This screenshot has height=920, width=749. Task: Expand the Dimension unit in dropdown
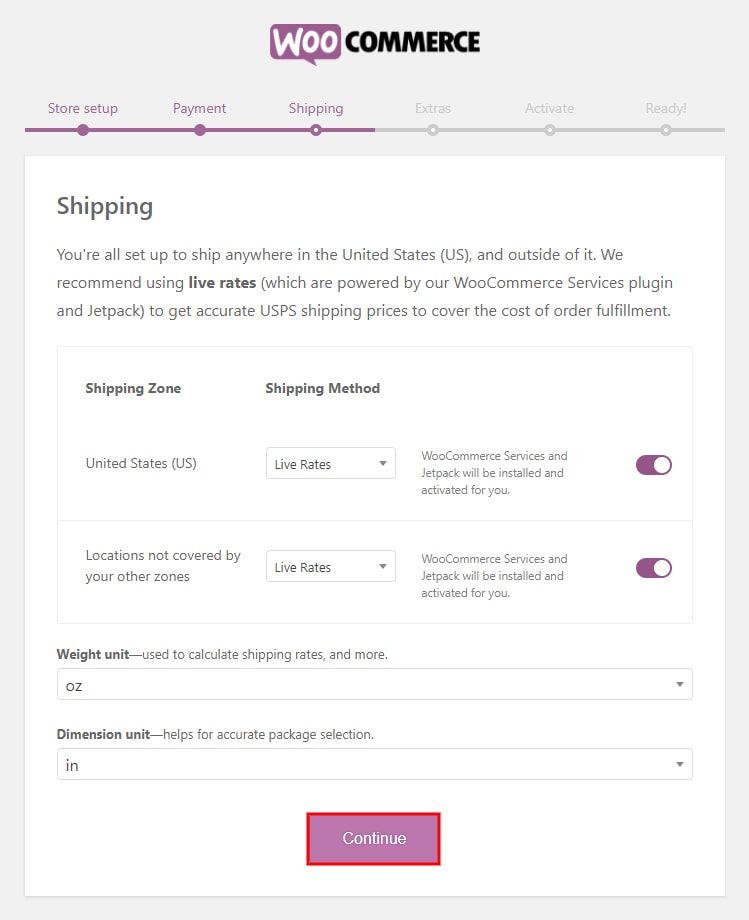(374, 764)
